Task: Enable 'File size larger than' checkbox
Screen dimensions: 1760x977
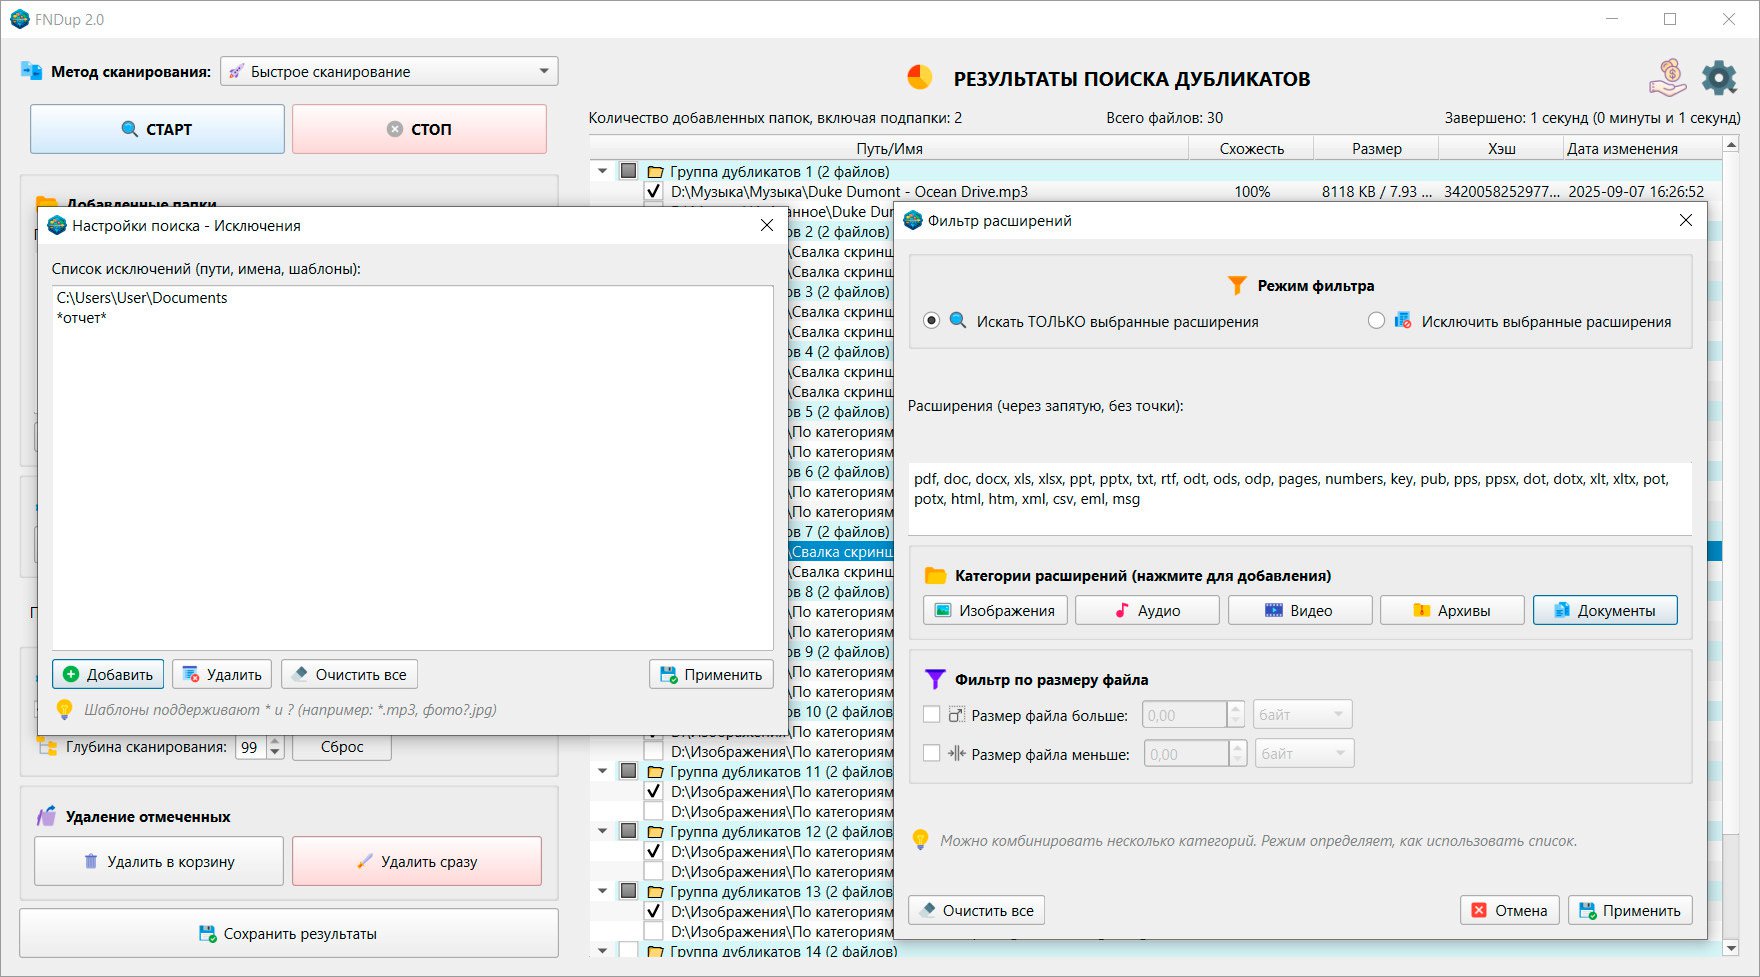Action: 931,715
